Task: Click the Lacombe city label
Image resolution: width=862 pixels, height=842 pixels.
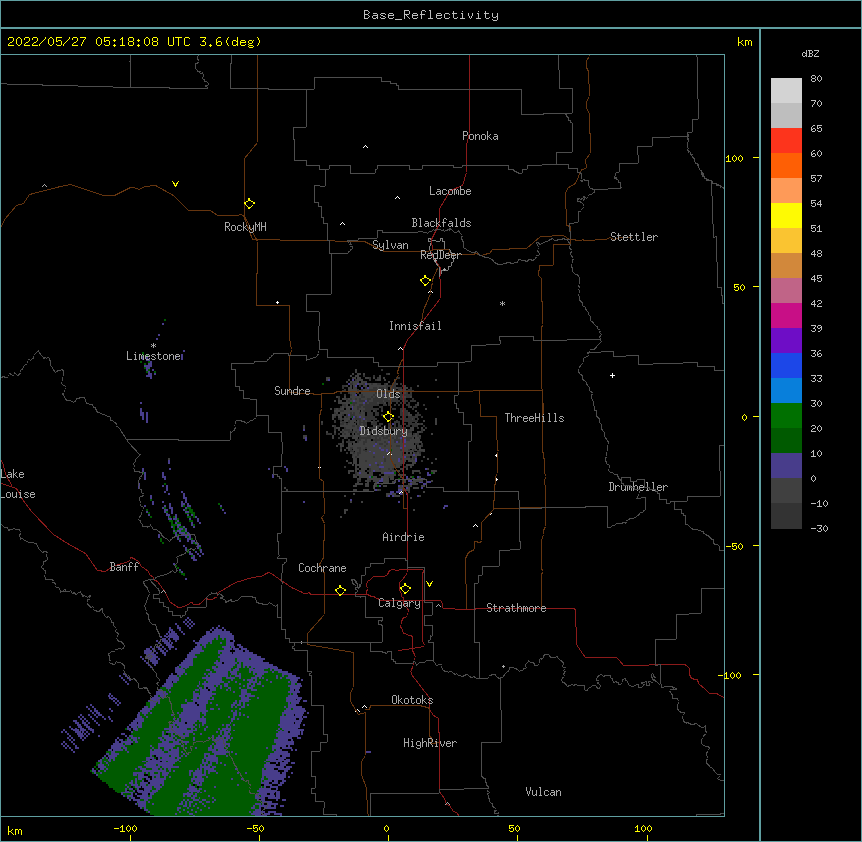Action: tap(450, 191)
